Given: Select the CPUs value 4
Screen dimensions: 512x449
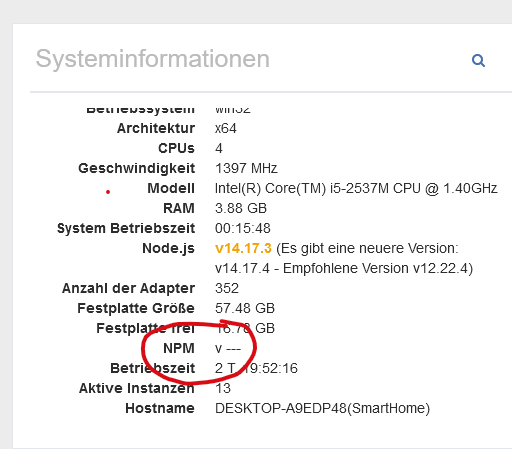Looking at the screenshot, I should [x=219, y=148].
